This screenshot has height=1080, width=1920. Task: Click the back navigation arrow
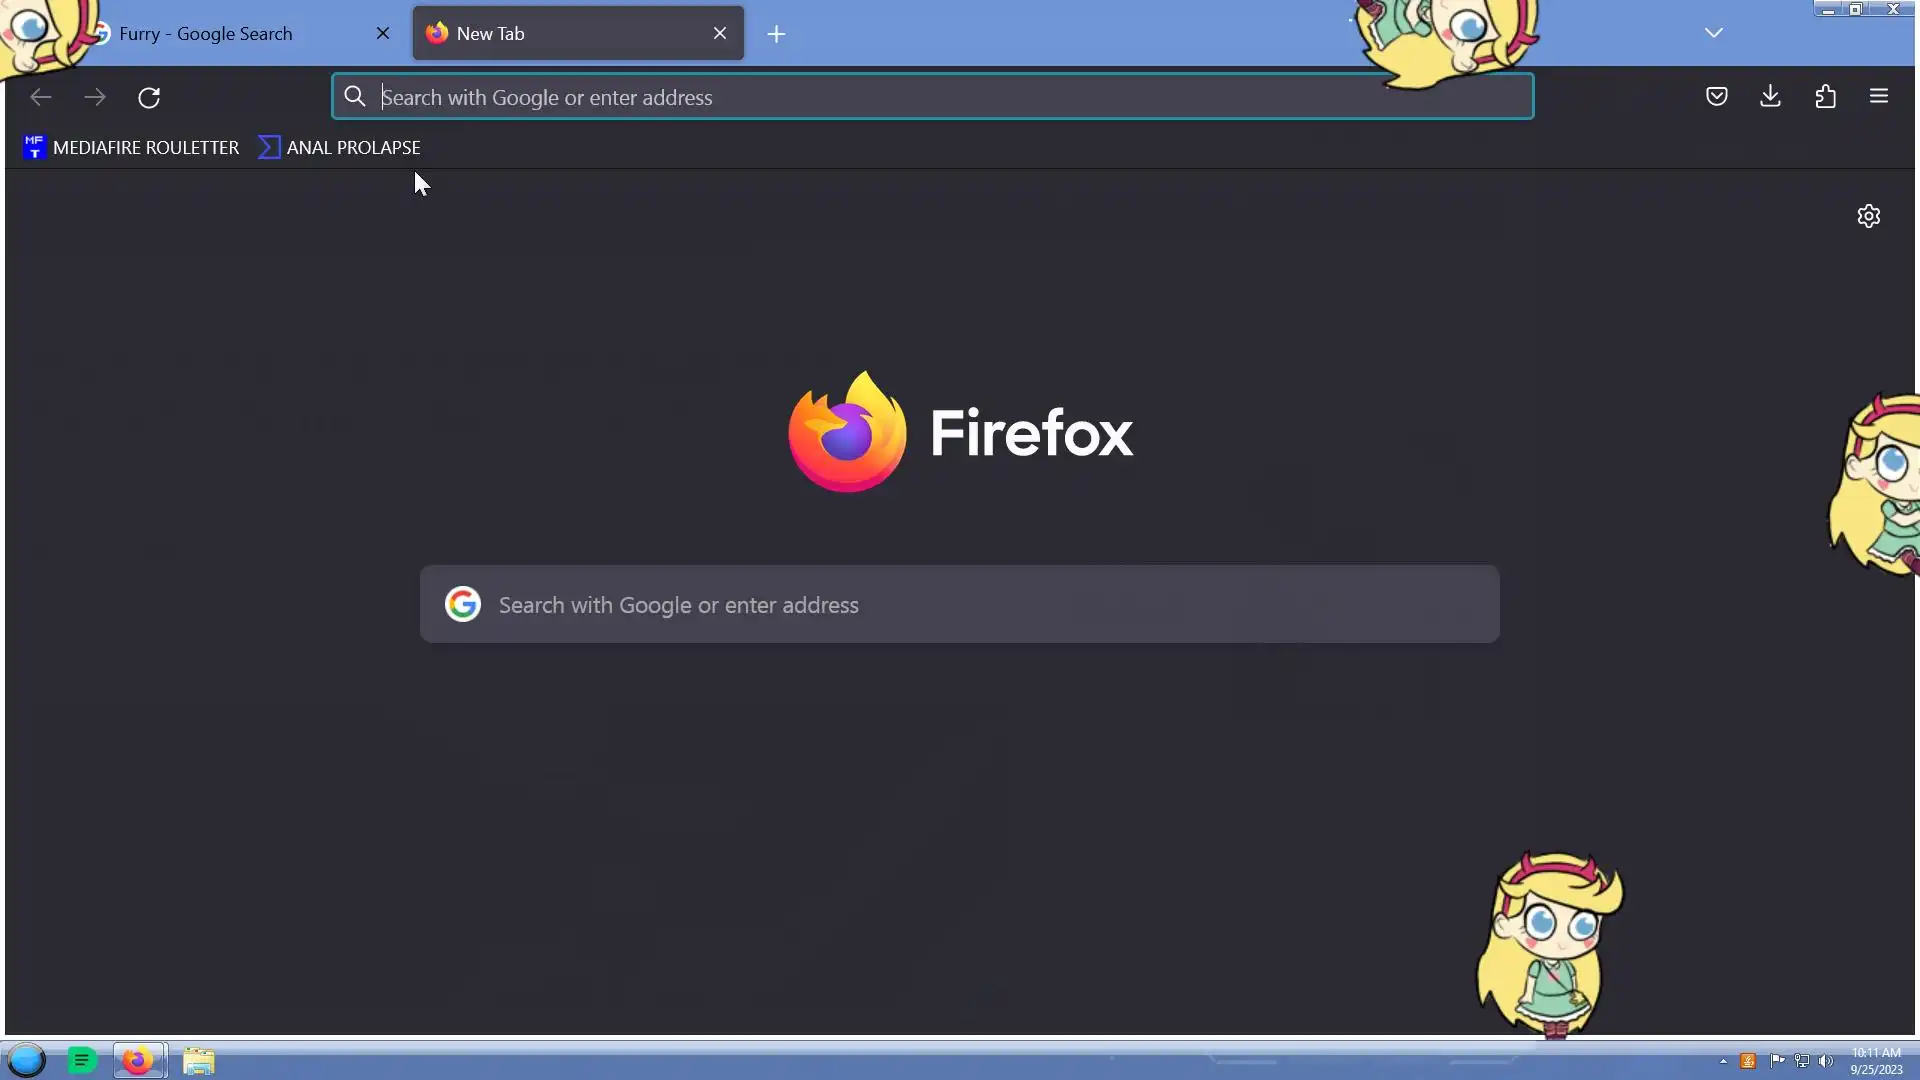pyautogui.click(x=41, y=97)
